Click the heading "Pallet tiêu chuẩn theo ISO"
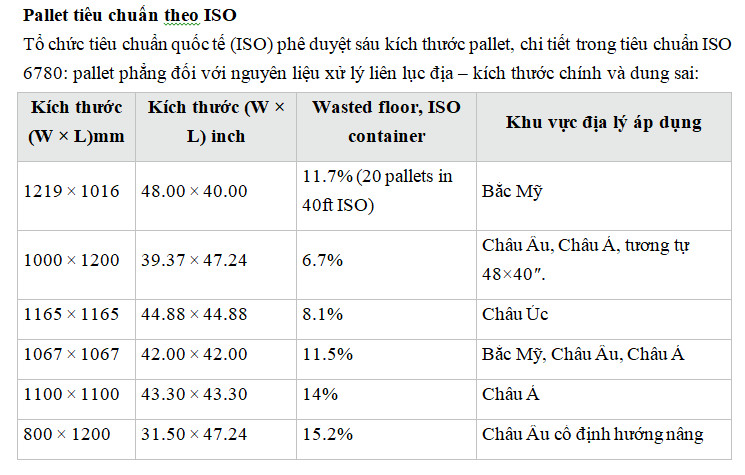Viewport: 745px width, 475px height. coord(130,16)
